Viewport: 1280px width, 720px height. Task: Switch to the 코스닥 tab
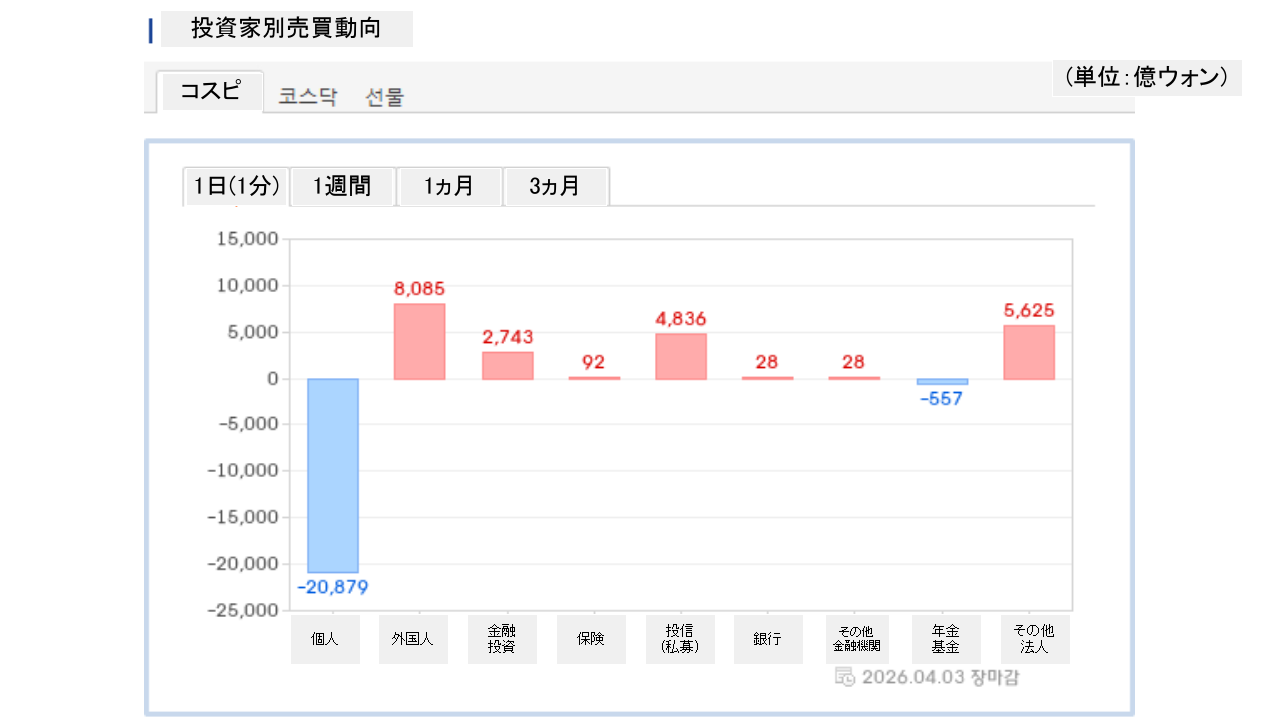point(308,97)
